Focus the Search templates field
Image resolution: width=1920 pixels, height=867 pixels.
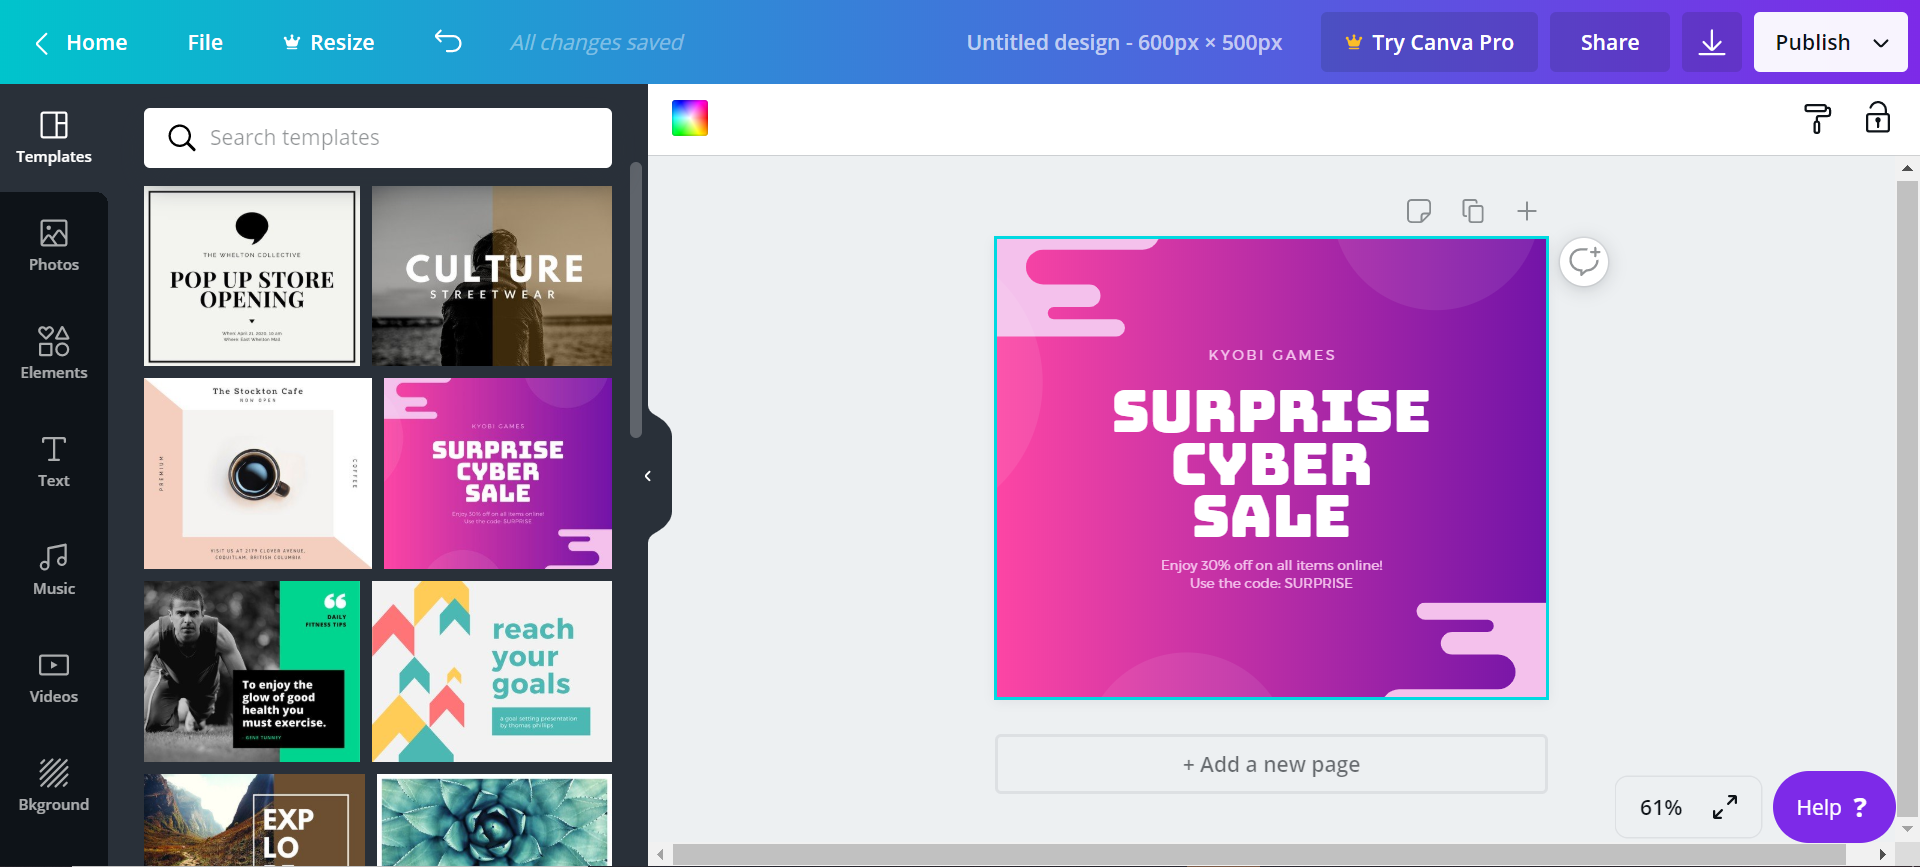coord(378,138)
